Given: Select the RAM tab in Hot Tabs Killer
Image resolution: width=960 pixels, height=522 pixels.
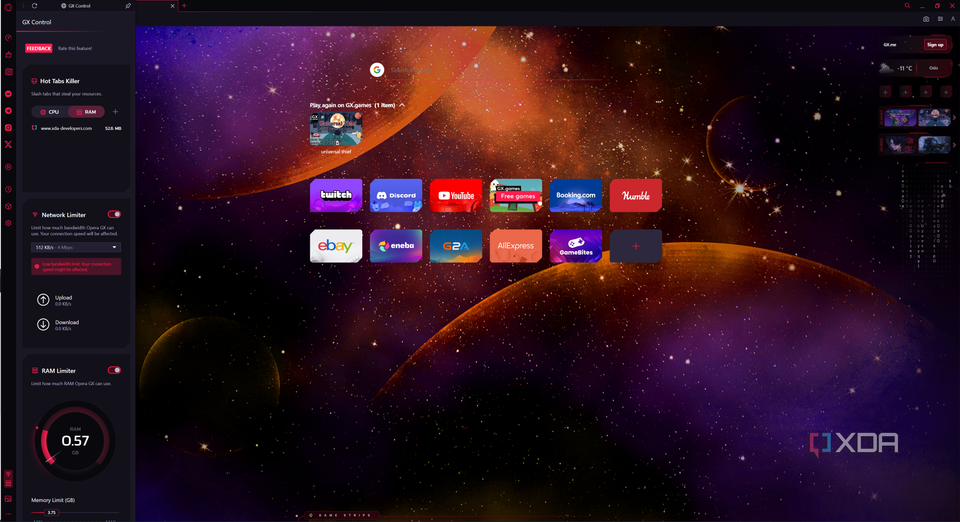Looking at the screenshot, I should (x=86, y=112).
